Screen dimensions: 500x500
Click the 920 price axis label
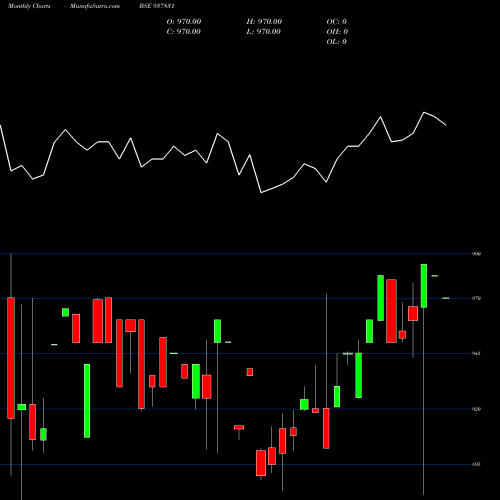click(x=476, y=409)
